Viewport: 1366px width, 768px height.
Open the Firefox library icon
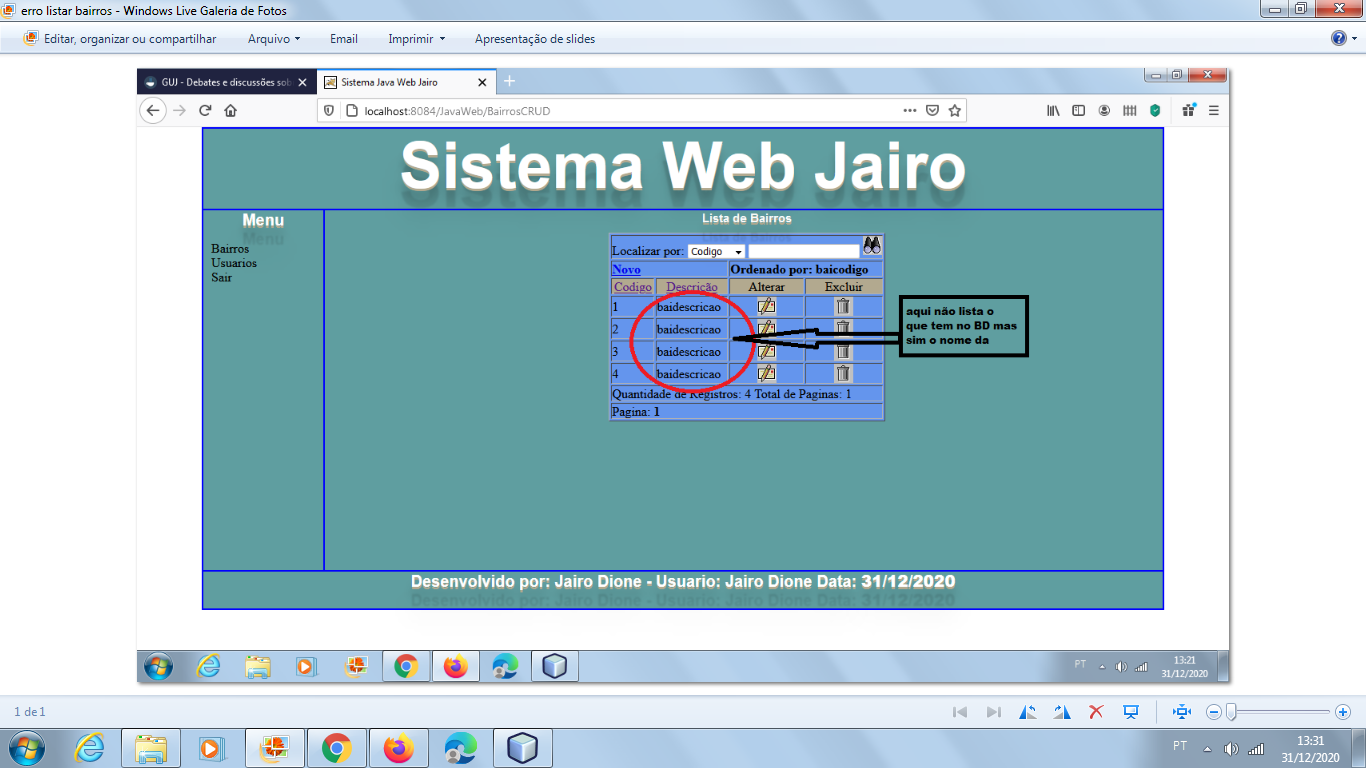[1053, 111]
